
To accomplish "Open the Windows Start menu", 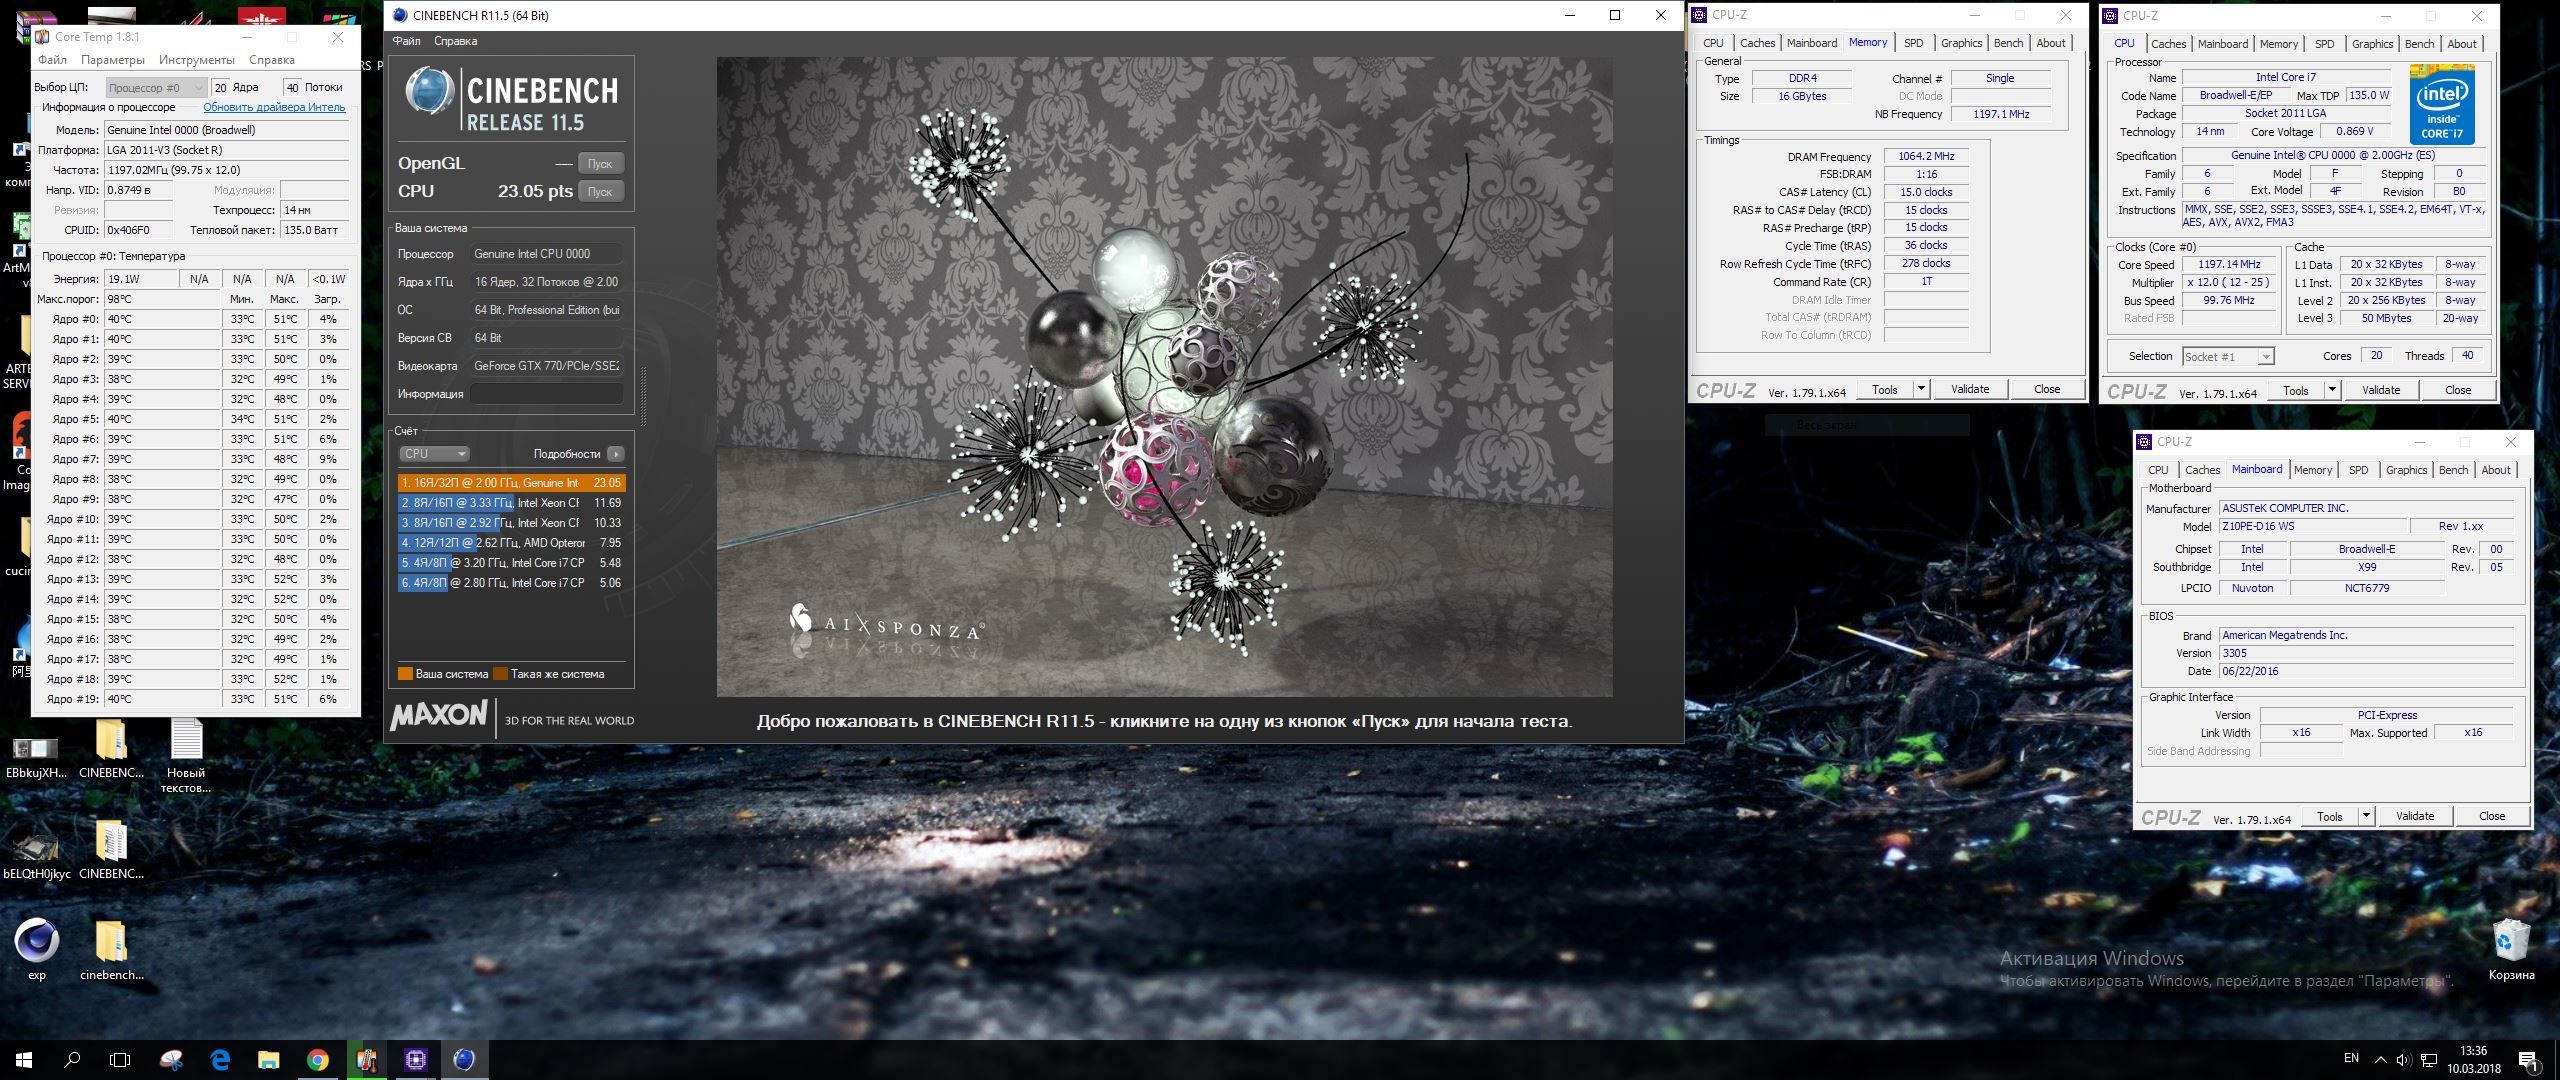I will (x=24, y=1060).
